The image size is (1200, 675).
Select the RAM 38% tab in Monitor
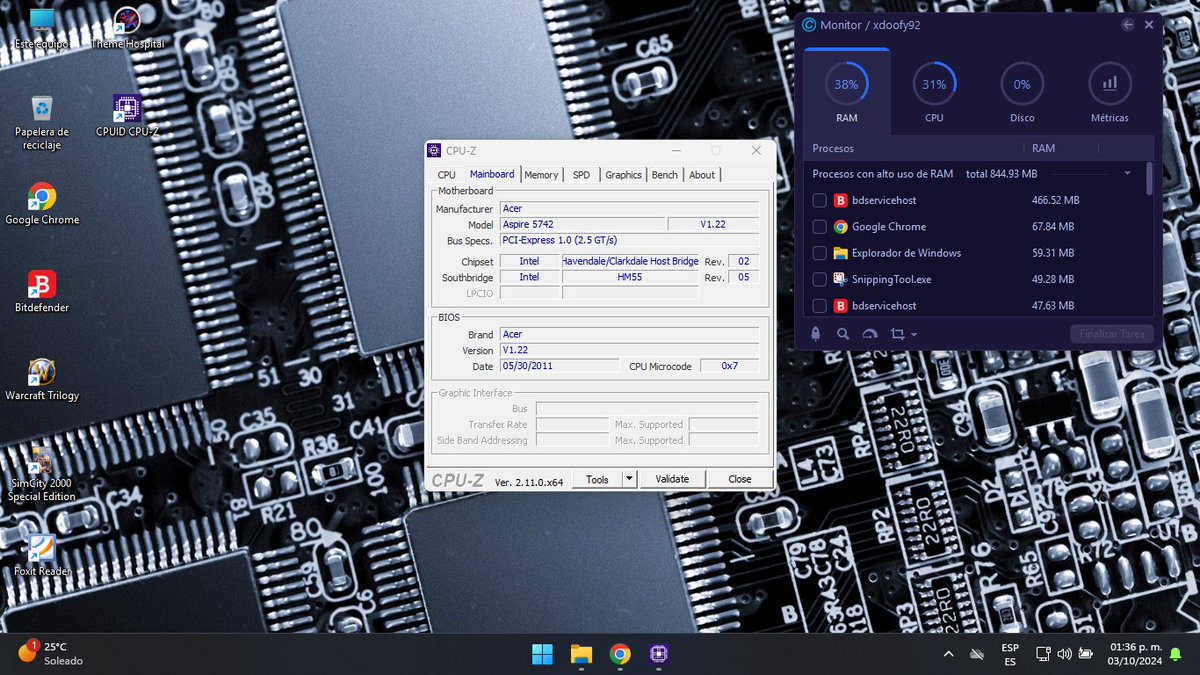846,93
